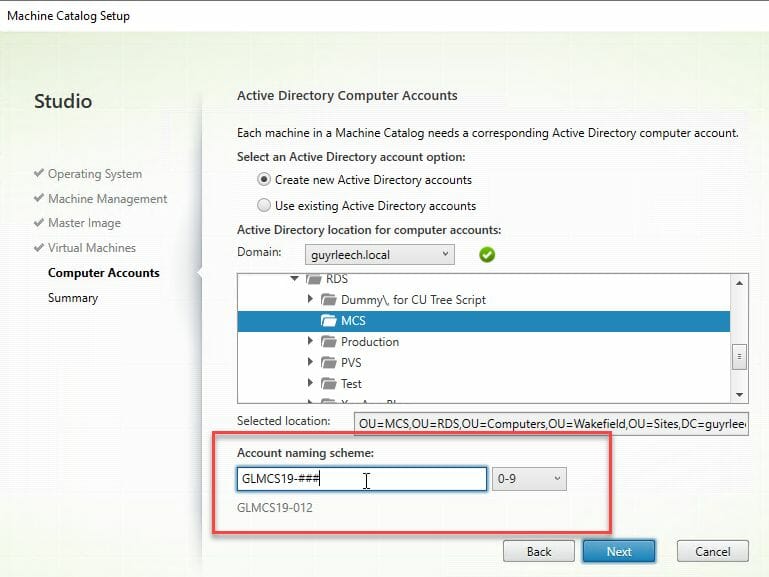Click the Dummy folder icon in tree

point(329,299)
